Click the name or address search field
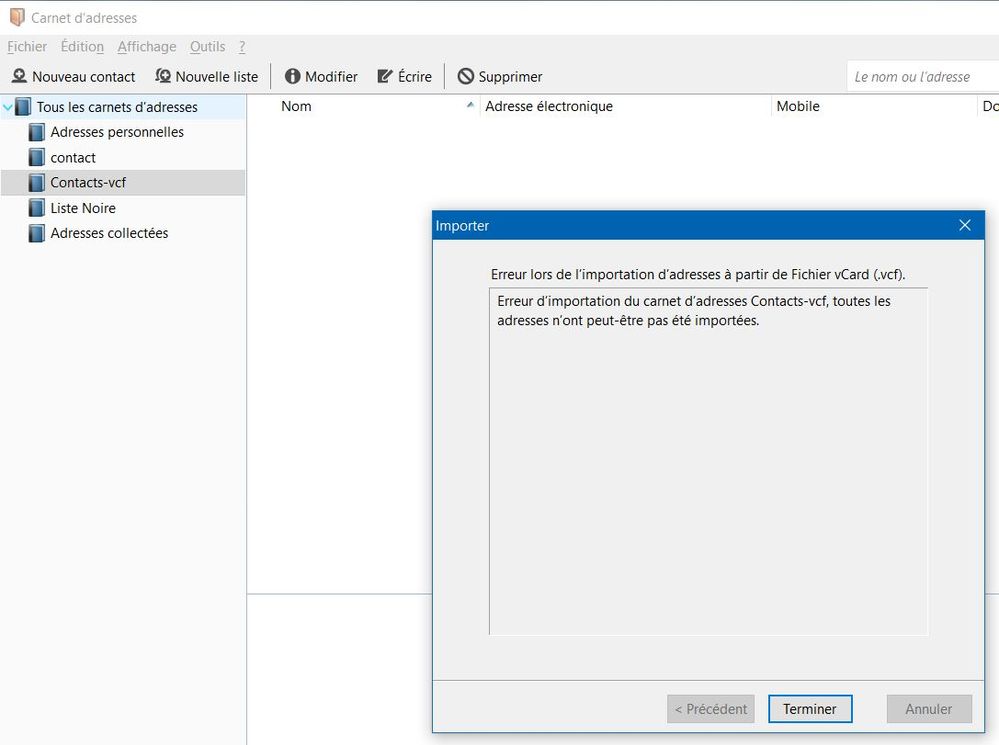The image size is (999, 745). pos(920,77)
